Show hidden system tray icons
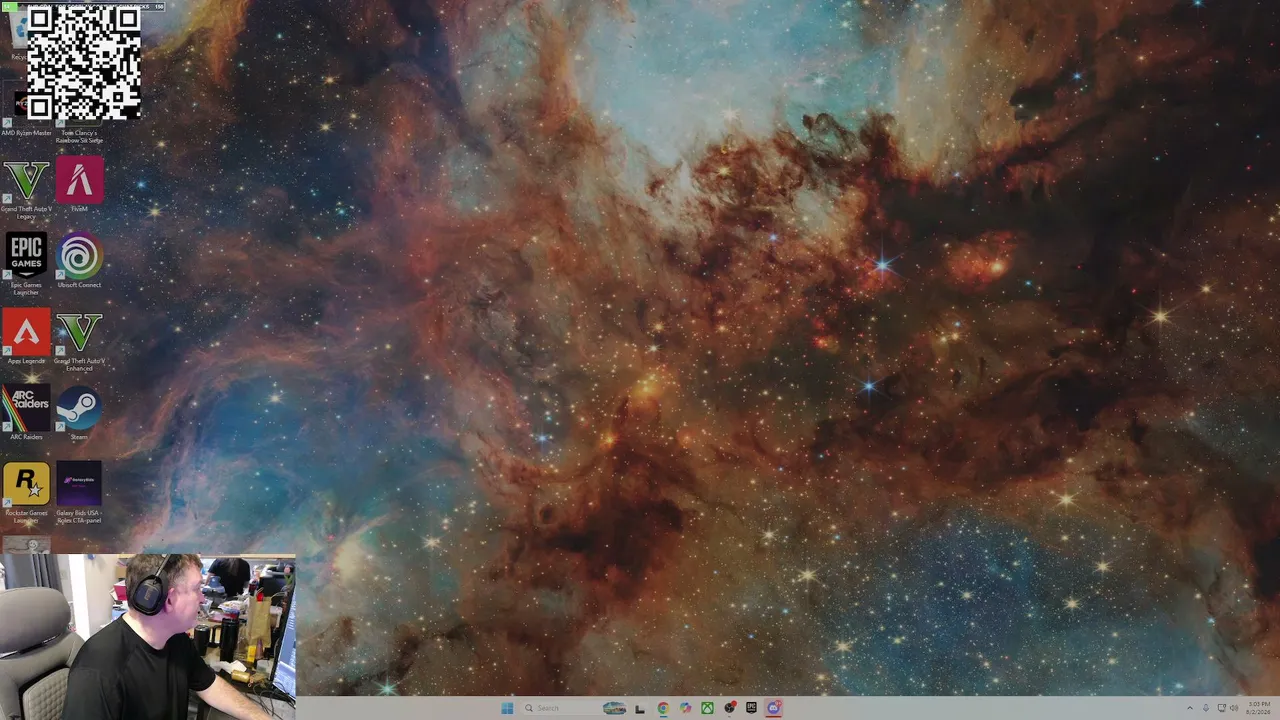 [x=1189, y=708]
